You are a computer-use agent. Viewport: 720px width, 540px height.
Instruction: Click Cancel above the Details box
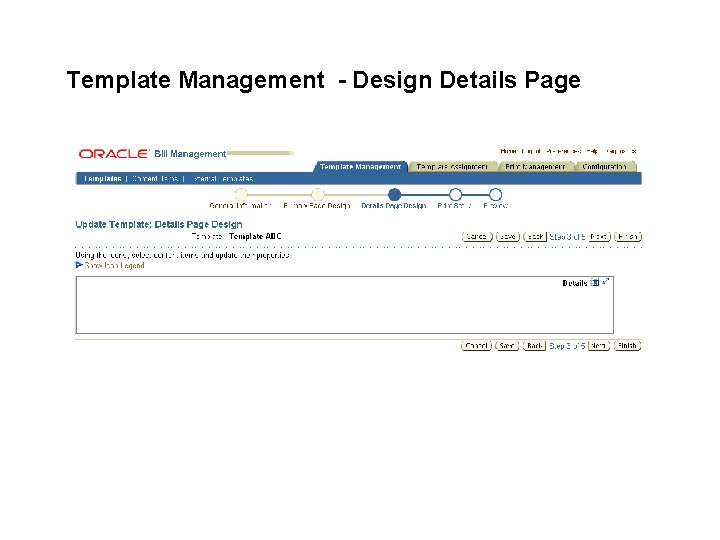pos(477,236)
